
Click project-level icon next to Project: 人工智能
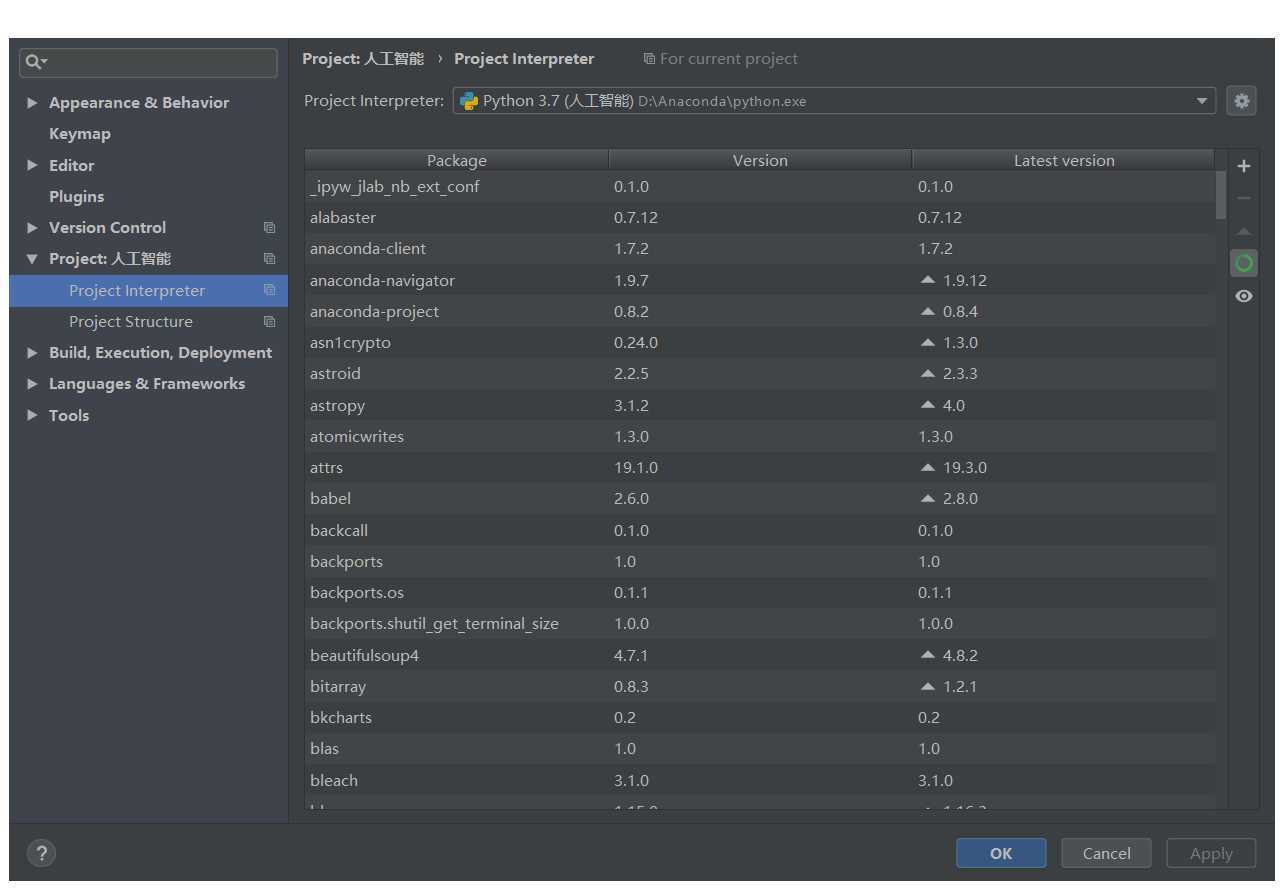(269, 259)
